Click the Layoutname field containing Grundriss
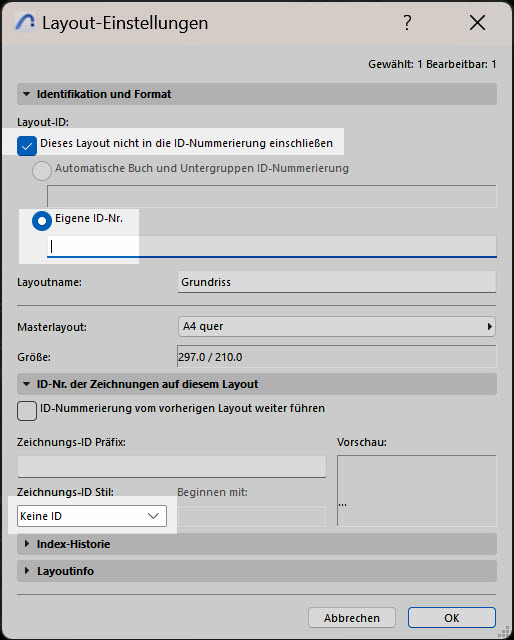Screen dimensions: 514x640 (x=337, y=282)
